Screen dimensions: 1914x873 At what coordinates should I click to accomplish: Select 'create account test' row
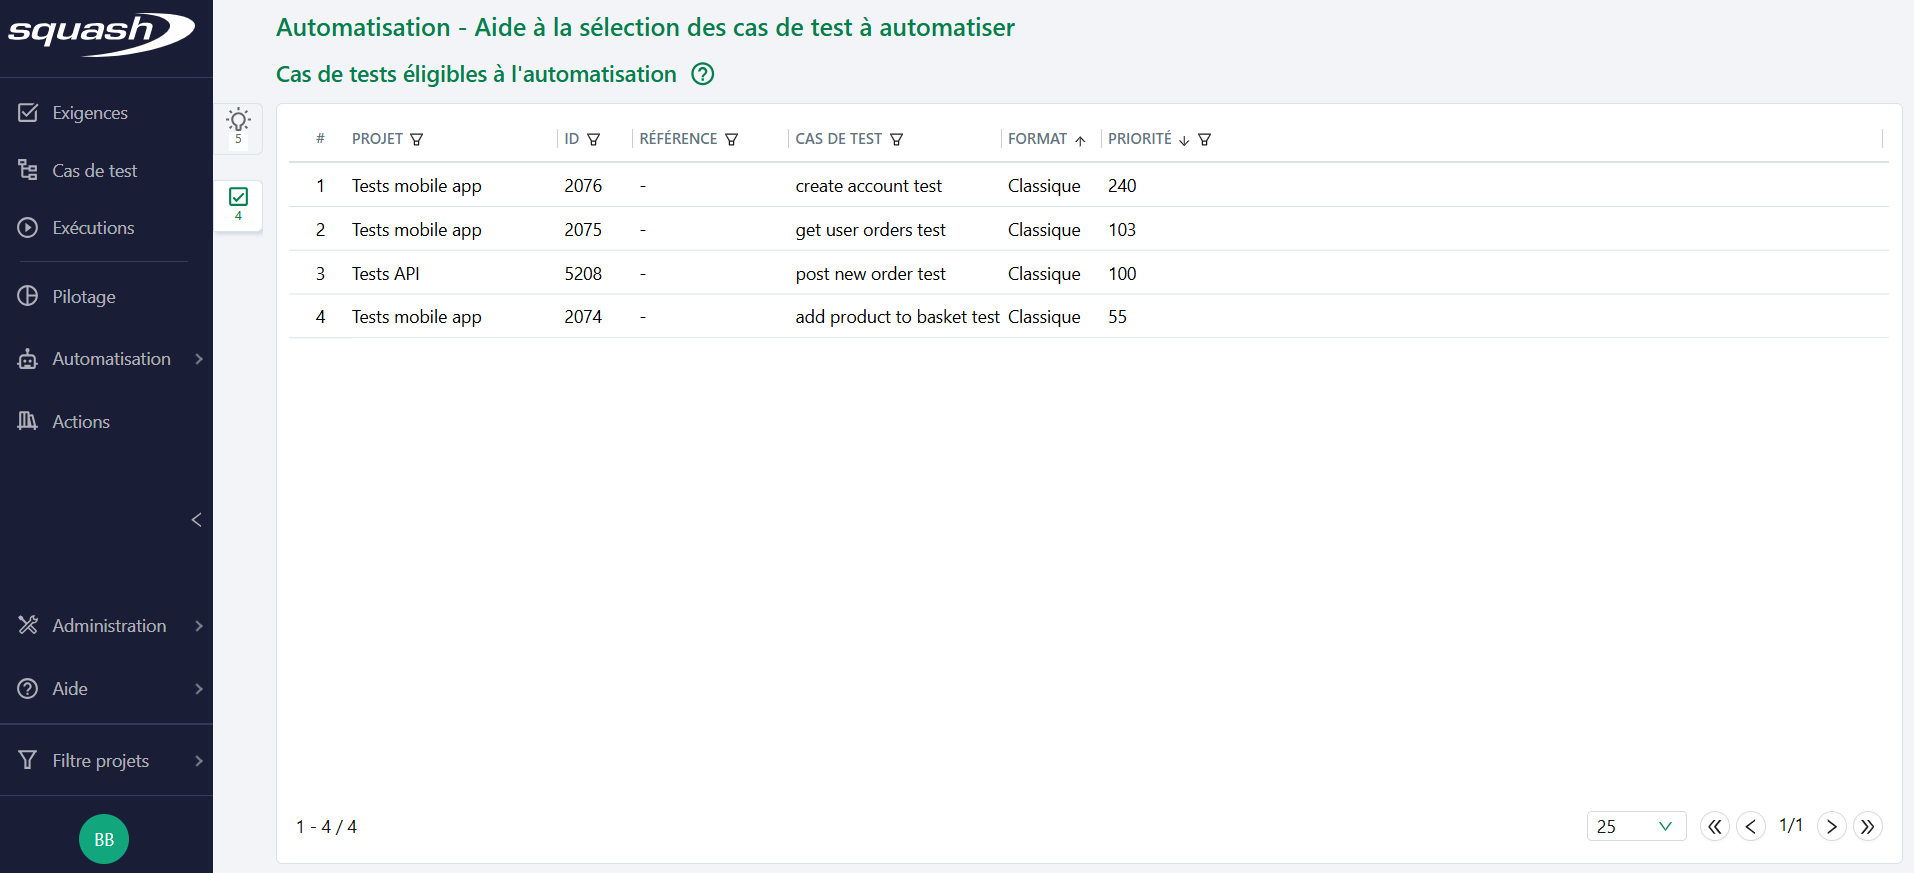[1088, 186]
